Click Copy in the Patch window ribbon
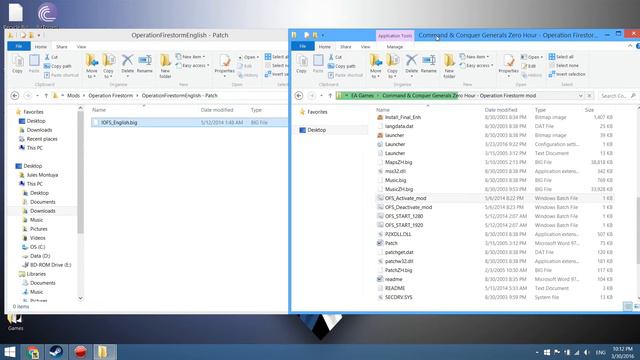This screenshot has width=640, height=360. 17,64
